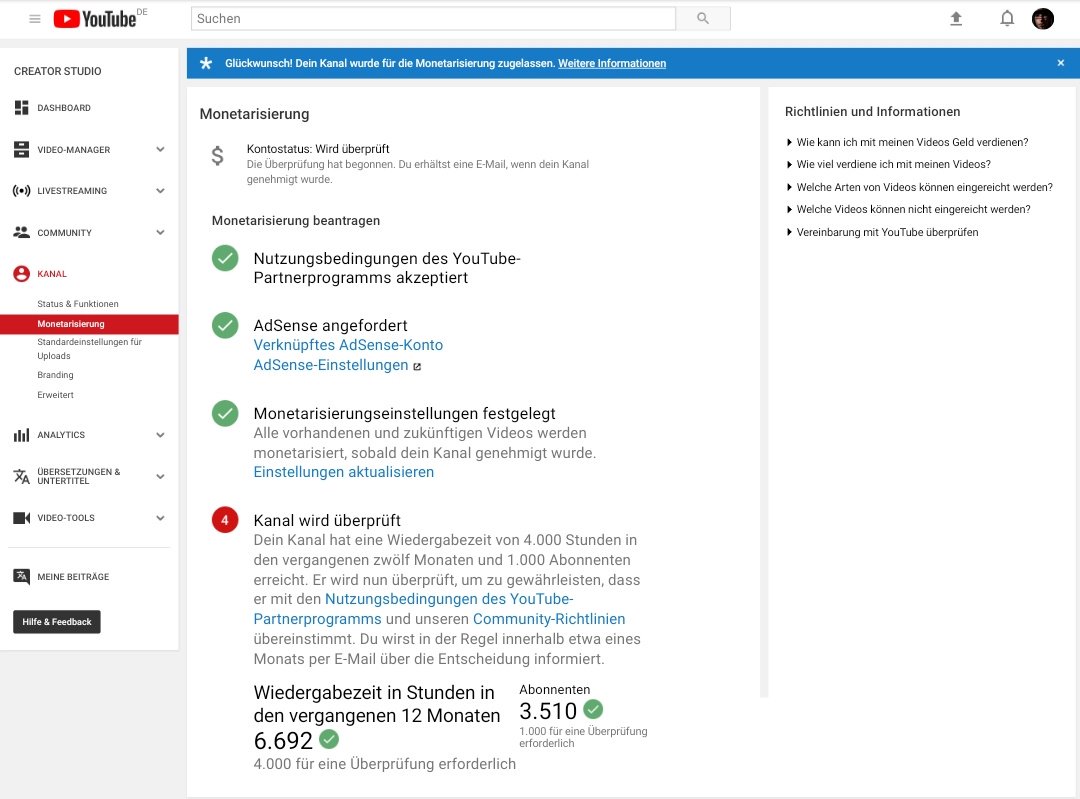Viewport: 1080px width, 799px height.
Task: Click the external link icon beside AdSense-Einstellungen
Action: (x=417, y=366)
